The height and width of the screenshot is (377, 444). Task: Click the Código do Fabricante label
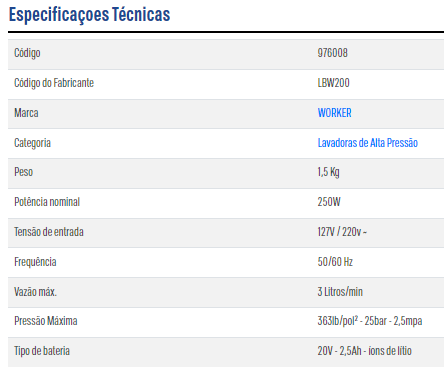click(x=54, y=83)
